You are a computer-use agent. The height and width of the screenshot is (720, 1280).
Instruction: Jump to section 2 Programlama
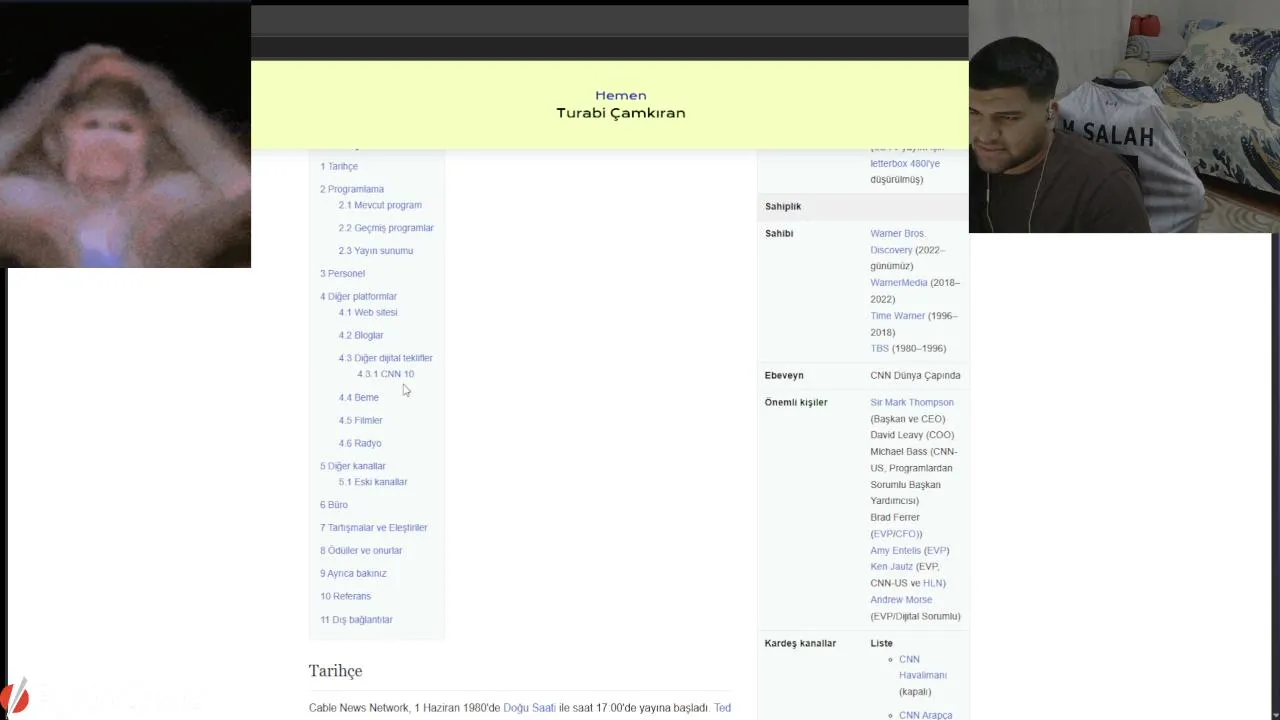(x=352, y=189)
